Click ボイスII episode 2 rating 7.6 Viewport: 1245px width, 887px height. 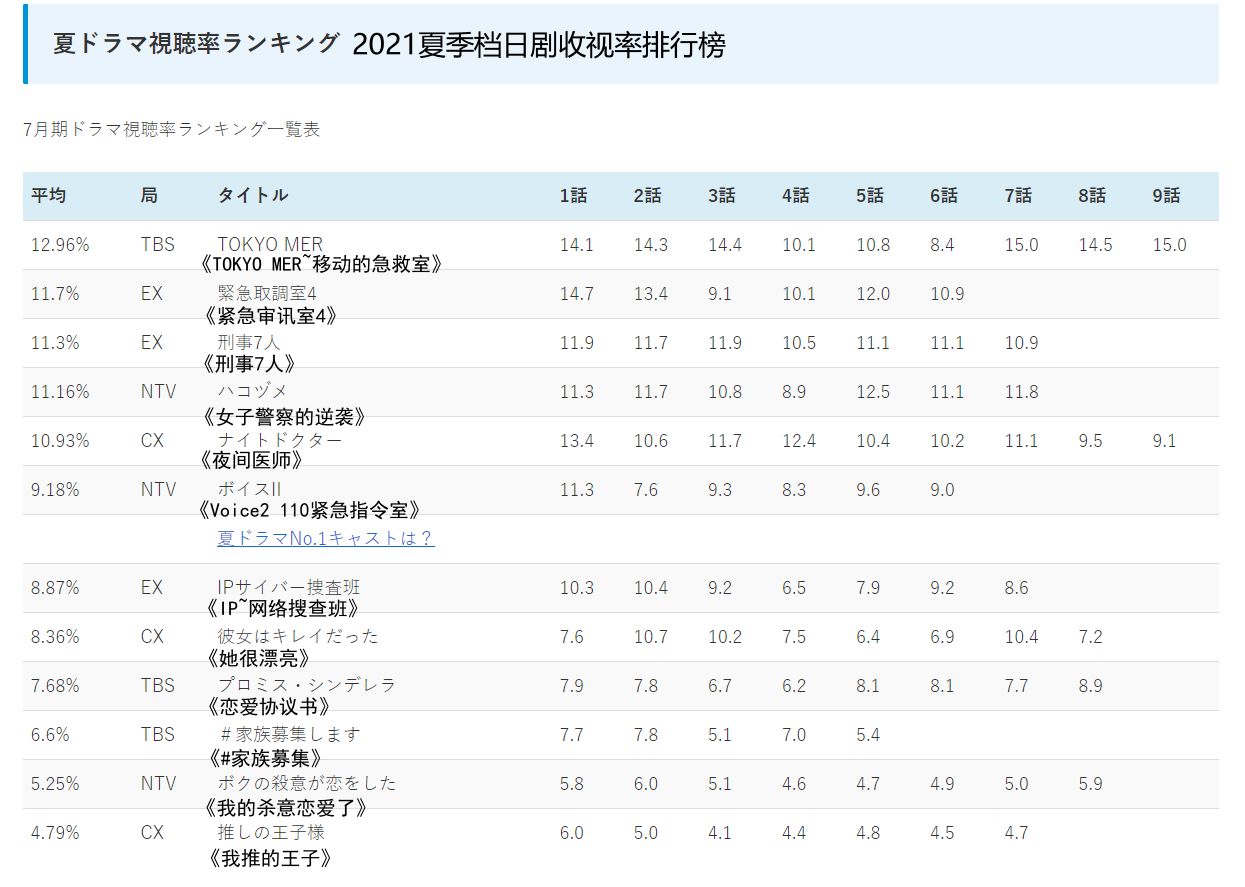(645, 490)
